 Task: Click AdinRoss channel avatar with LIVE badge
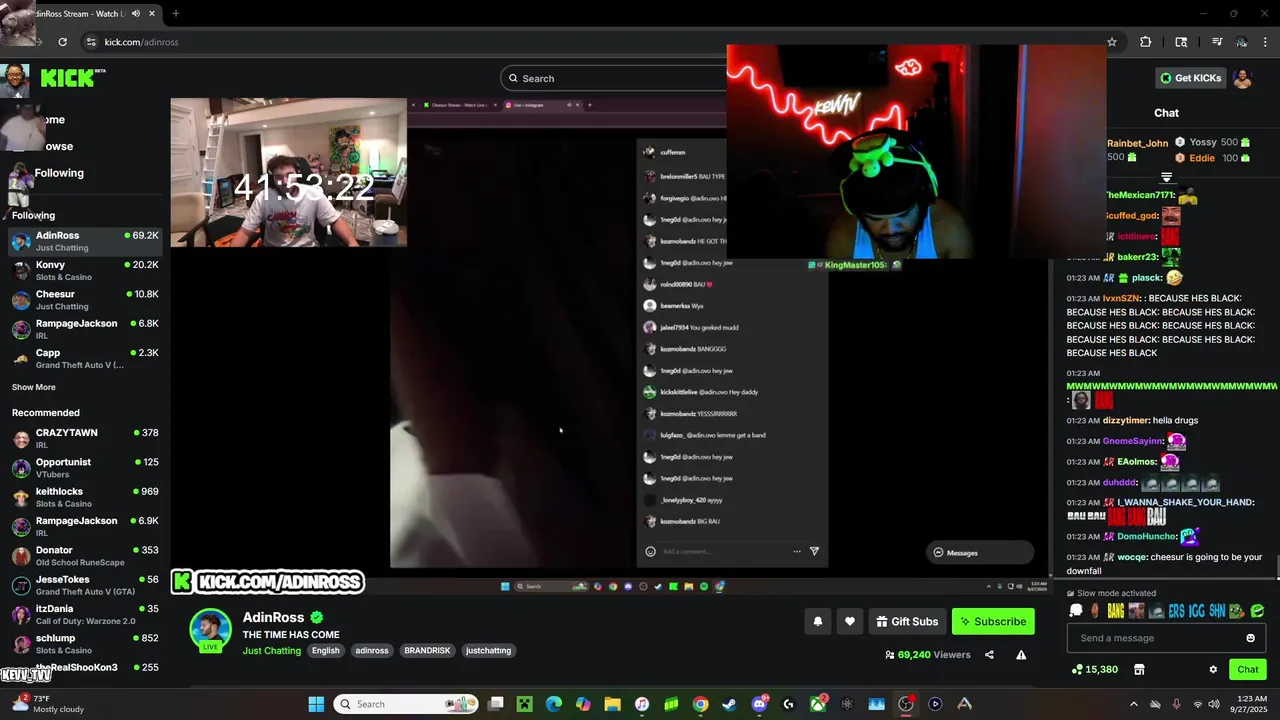211,630
